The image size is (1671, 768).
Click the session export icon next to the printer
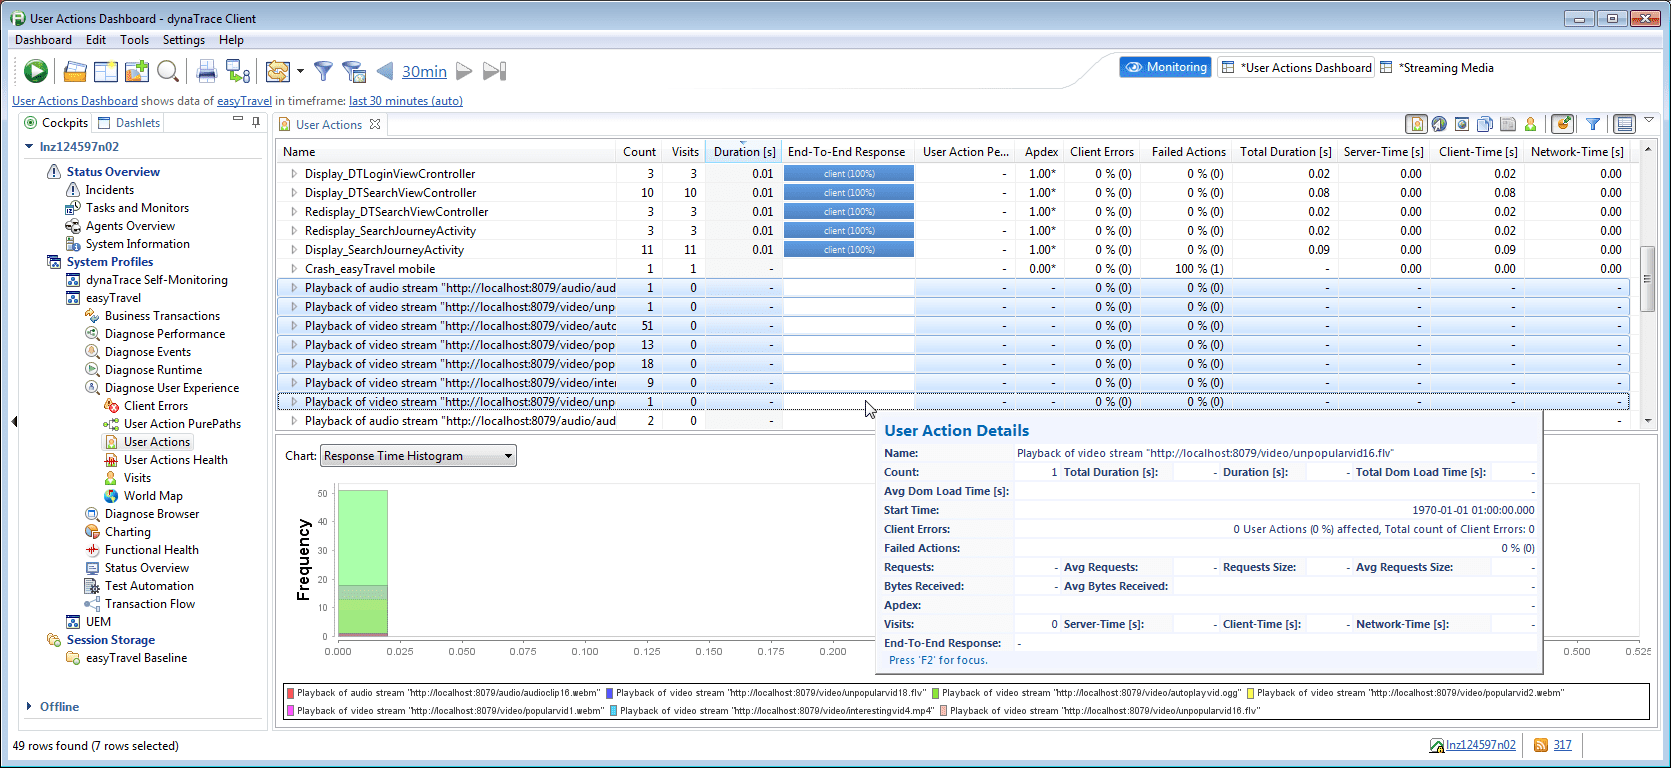[238, 71]
